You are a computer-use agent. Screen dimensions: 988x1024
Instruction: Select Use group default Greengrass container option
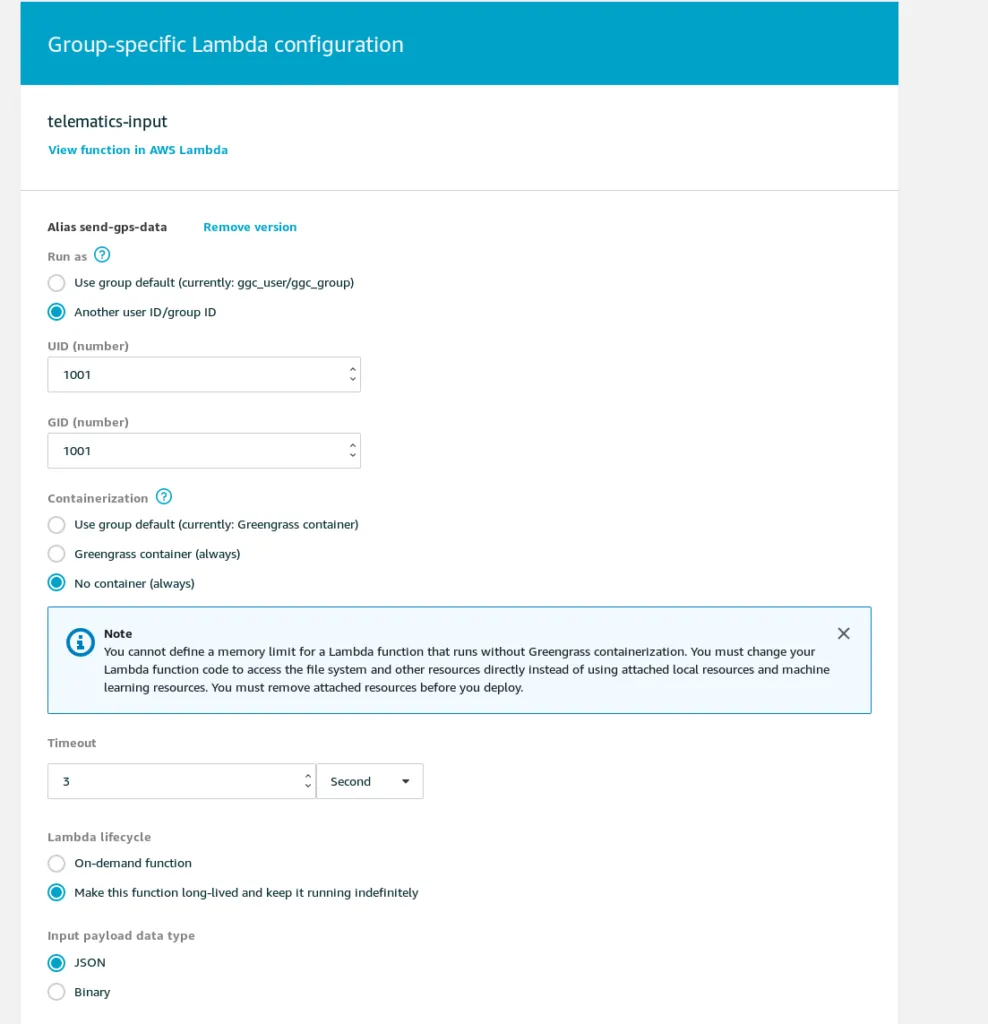click(x=57, y=525)
